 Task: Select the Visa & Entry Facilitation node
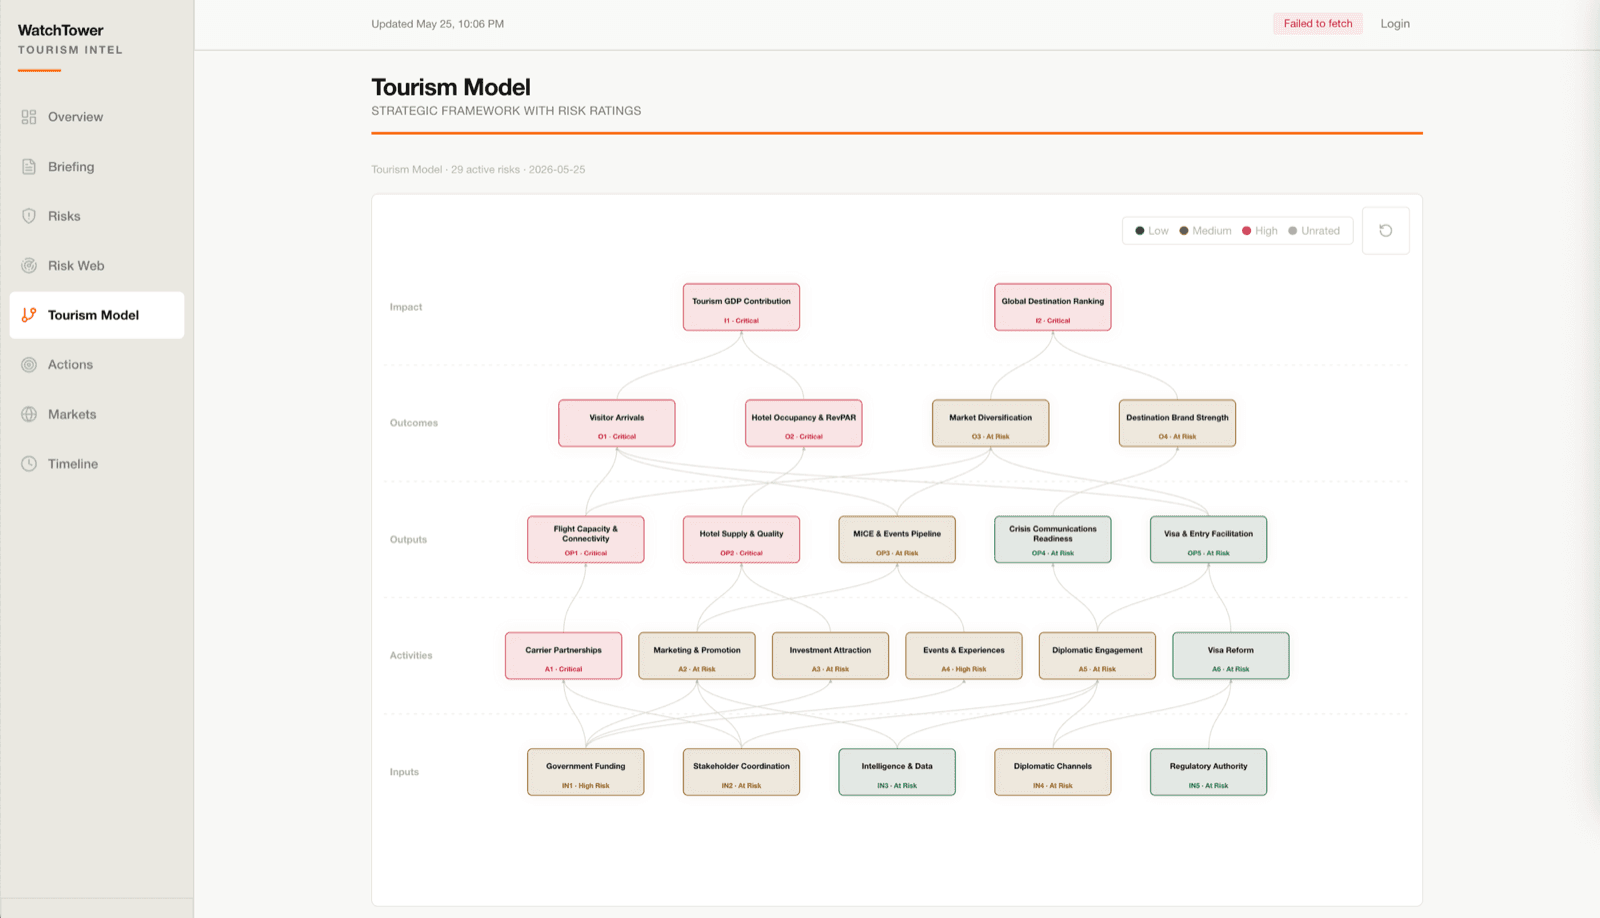pos(1208,540)
